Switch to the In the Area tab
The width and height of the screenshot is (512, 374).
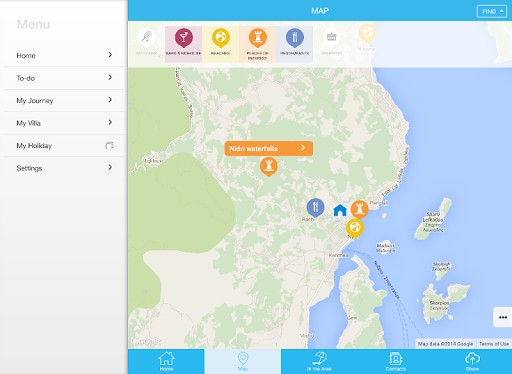point(319,361)
